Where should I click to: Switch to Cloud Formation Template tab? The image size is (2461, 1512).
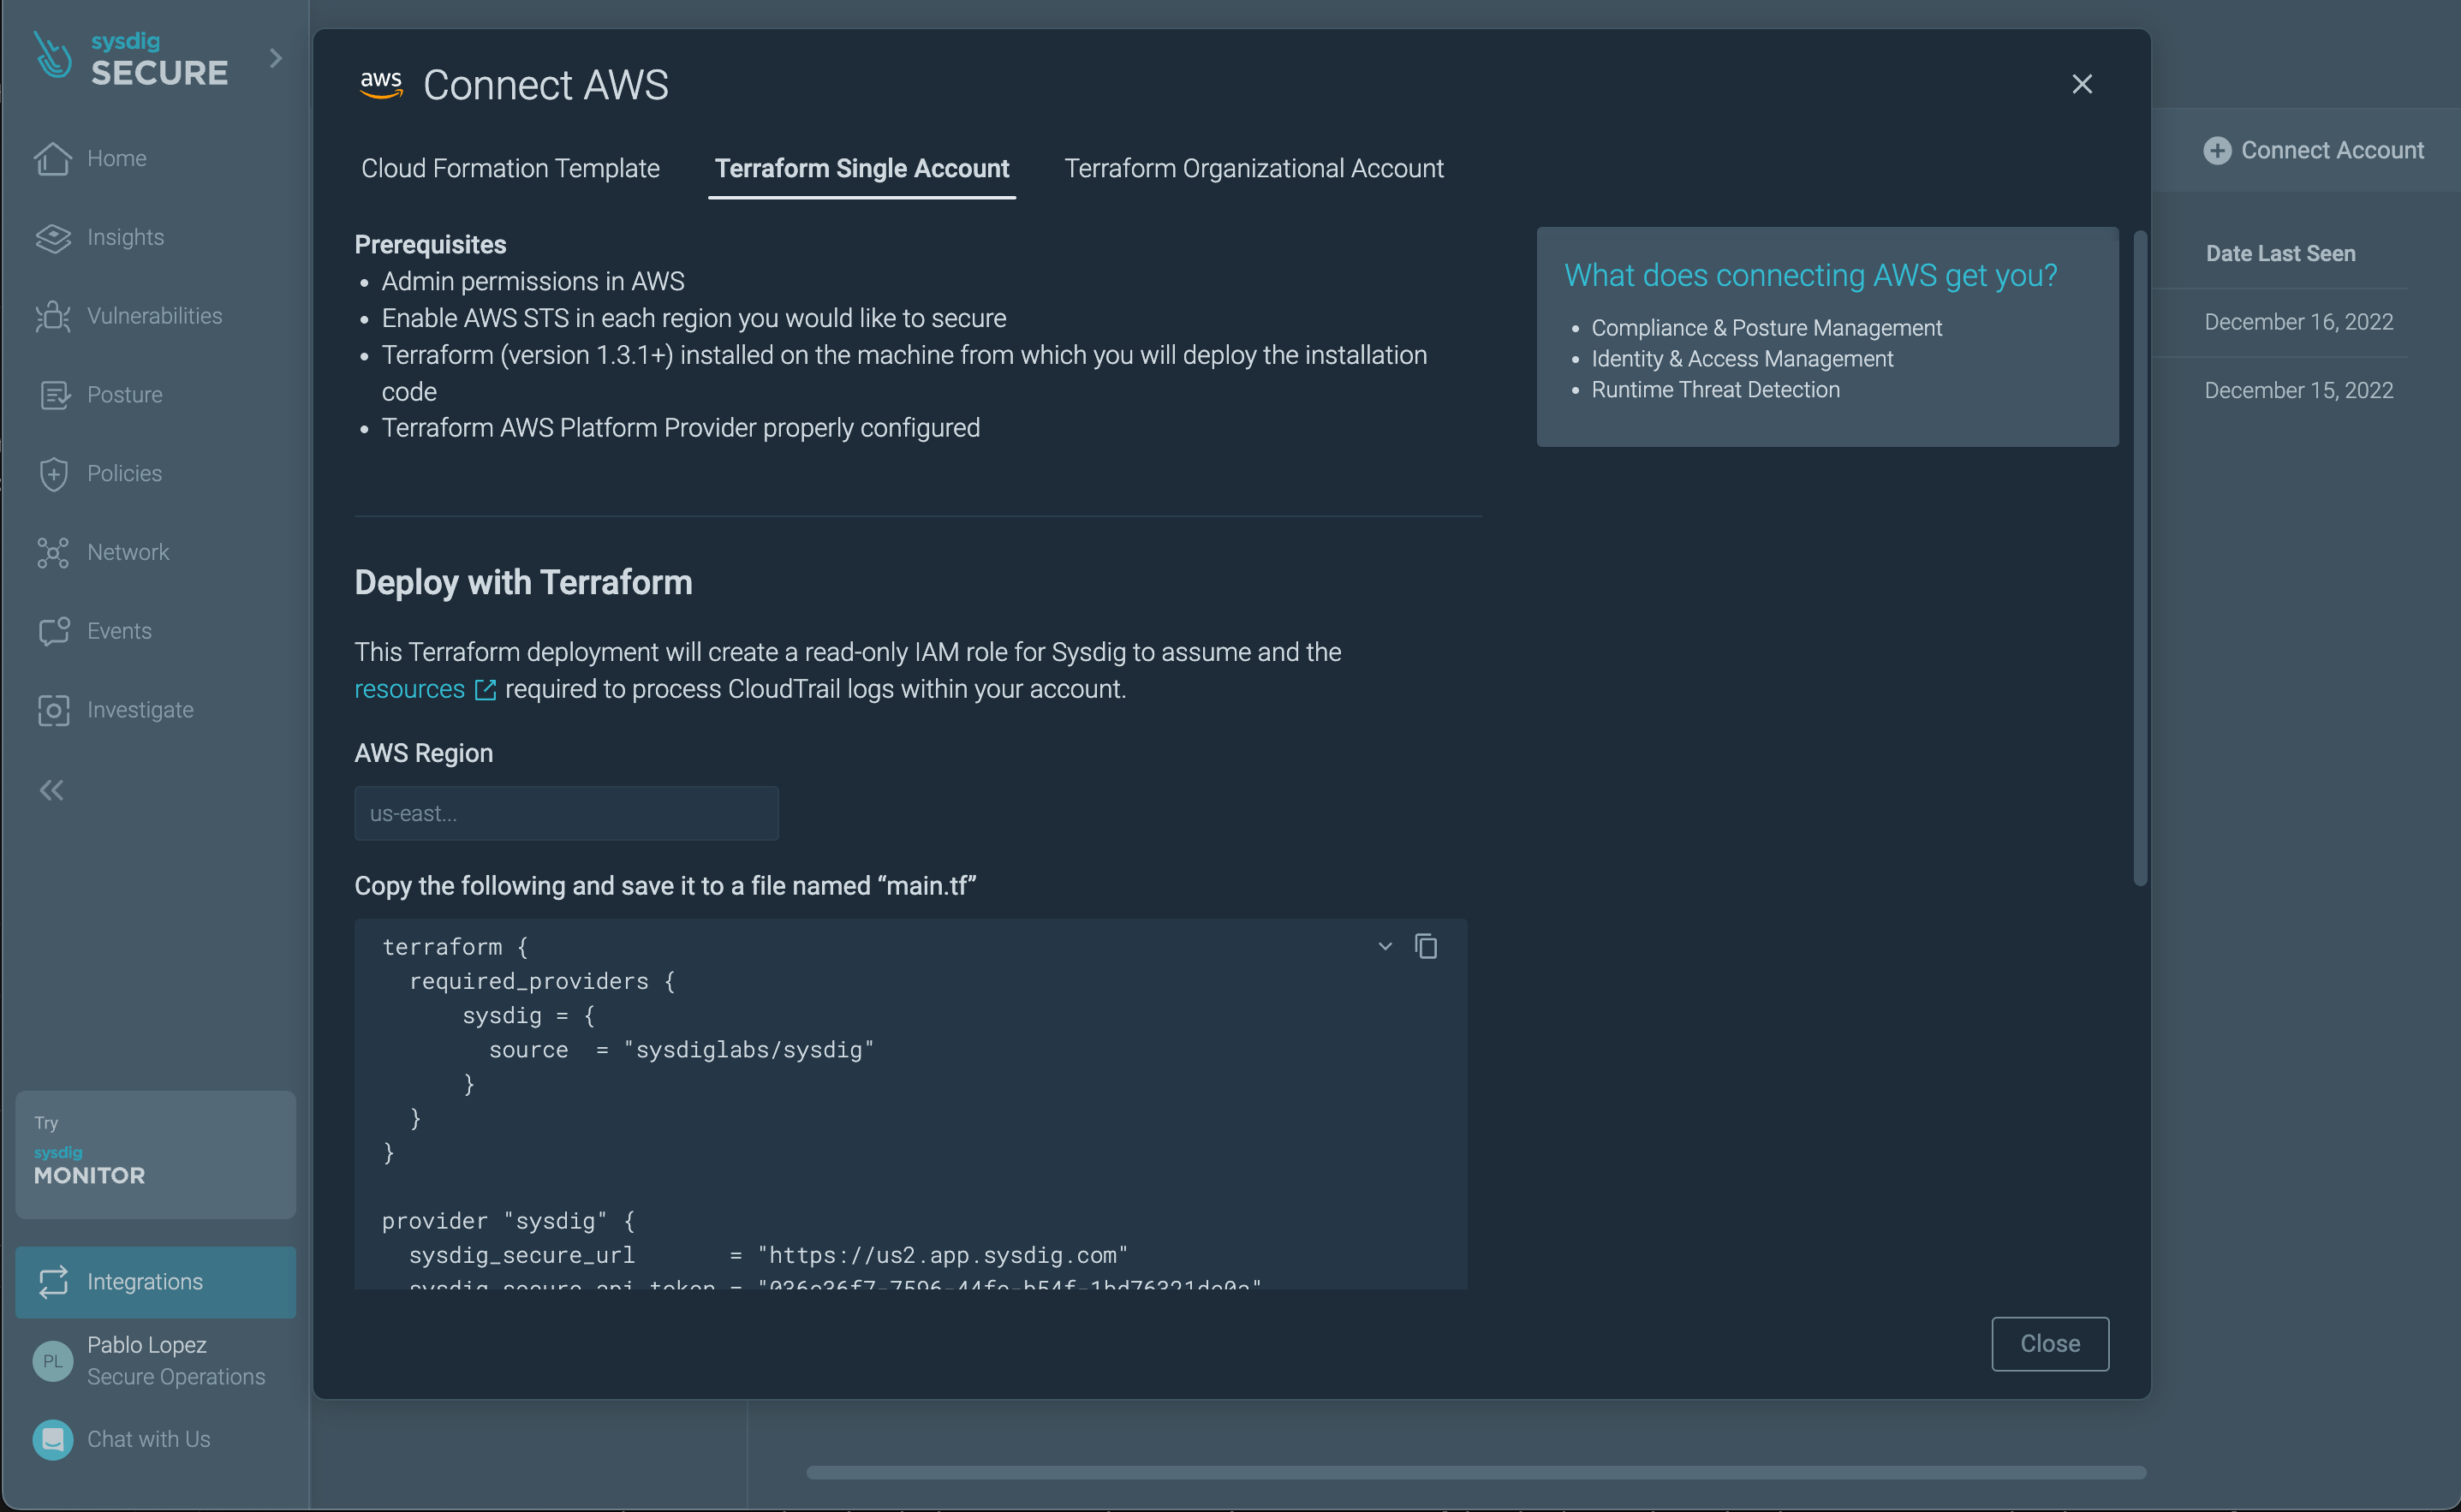click(x=510, y=168)
